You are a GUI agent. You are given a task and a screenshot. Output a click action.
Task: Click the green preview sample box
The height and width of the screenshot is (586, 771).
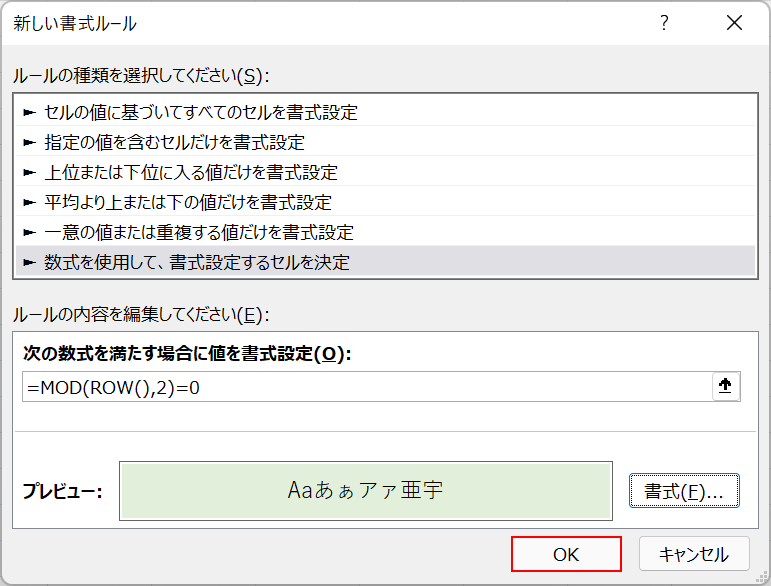pos(365,491)
